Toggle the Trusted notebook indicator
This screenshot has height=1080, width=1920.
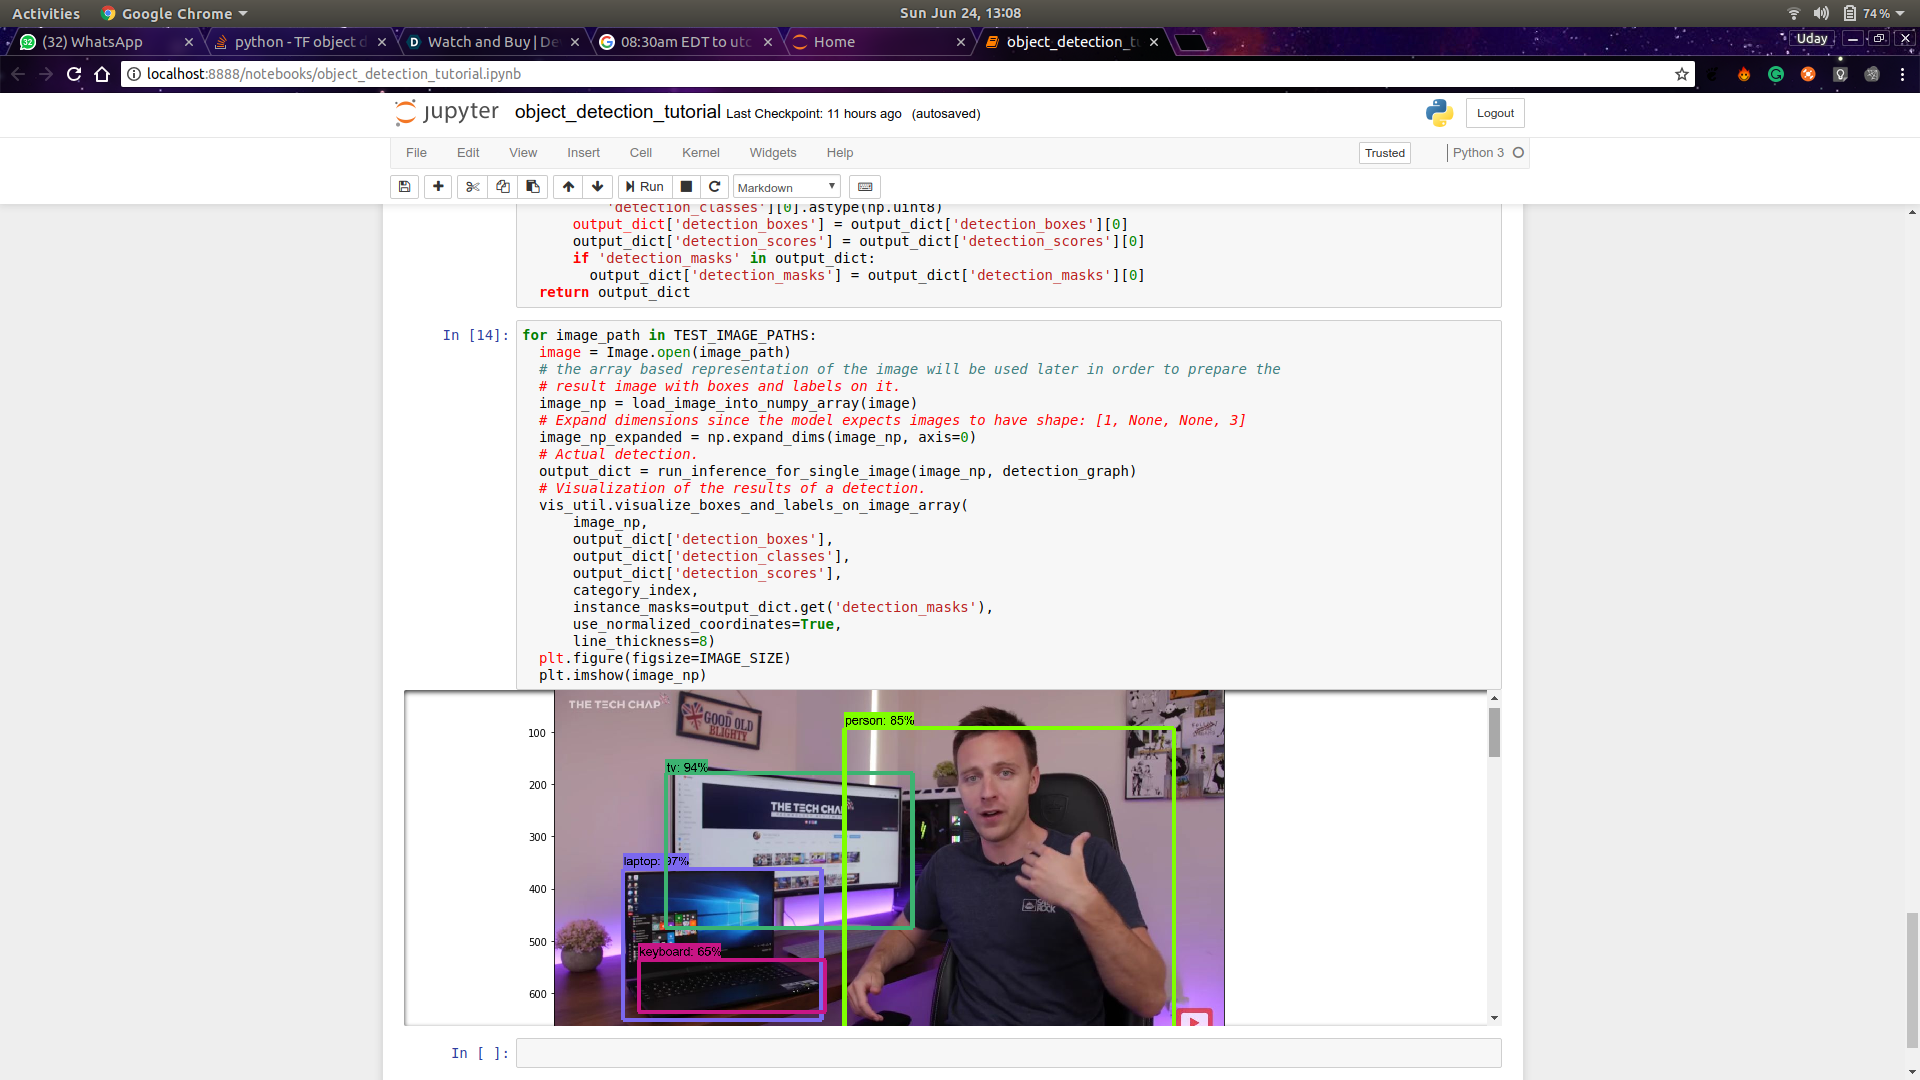[x=1384, y=153]
